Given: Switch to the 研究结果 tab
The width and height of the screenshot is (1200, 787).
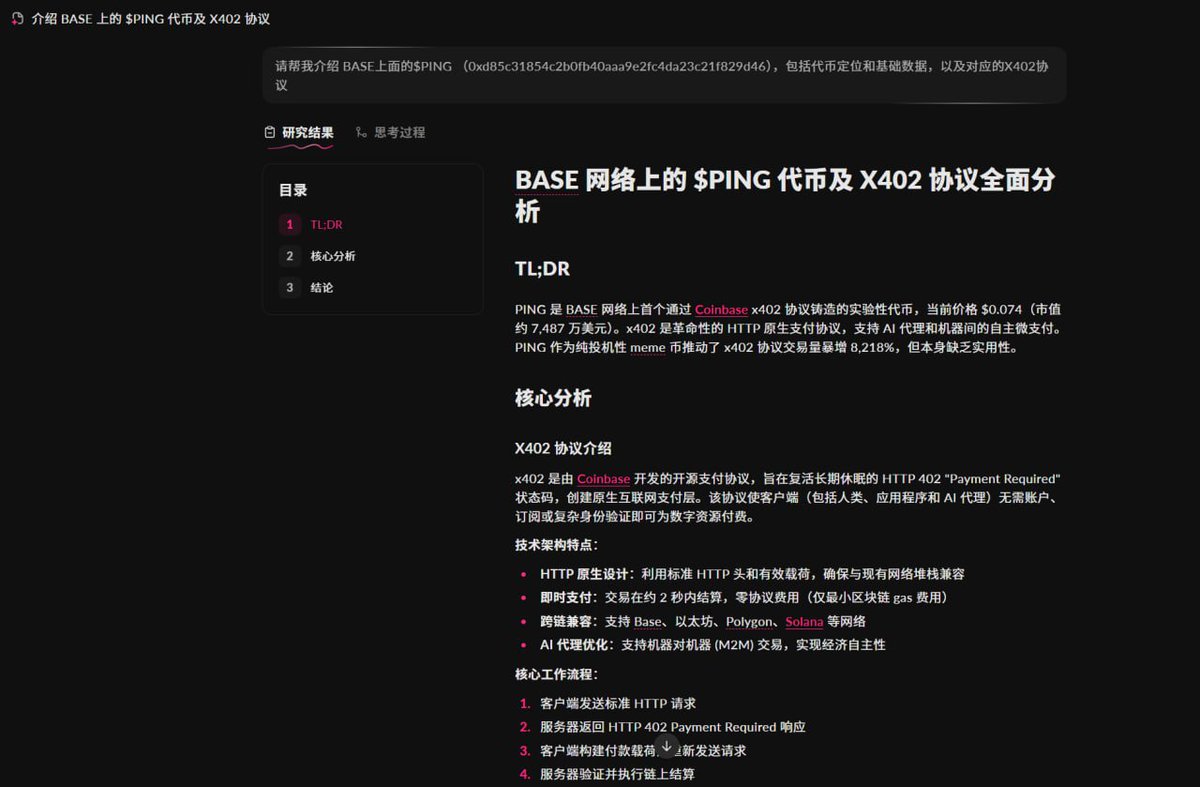Looking at the screenshot, I should coord(298,132).
